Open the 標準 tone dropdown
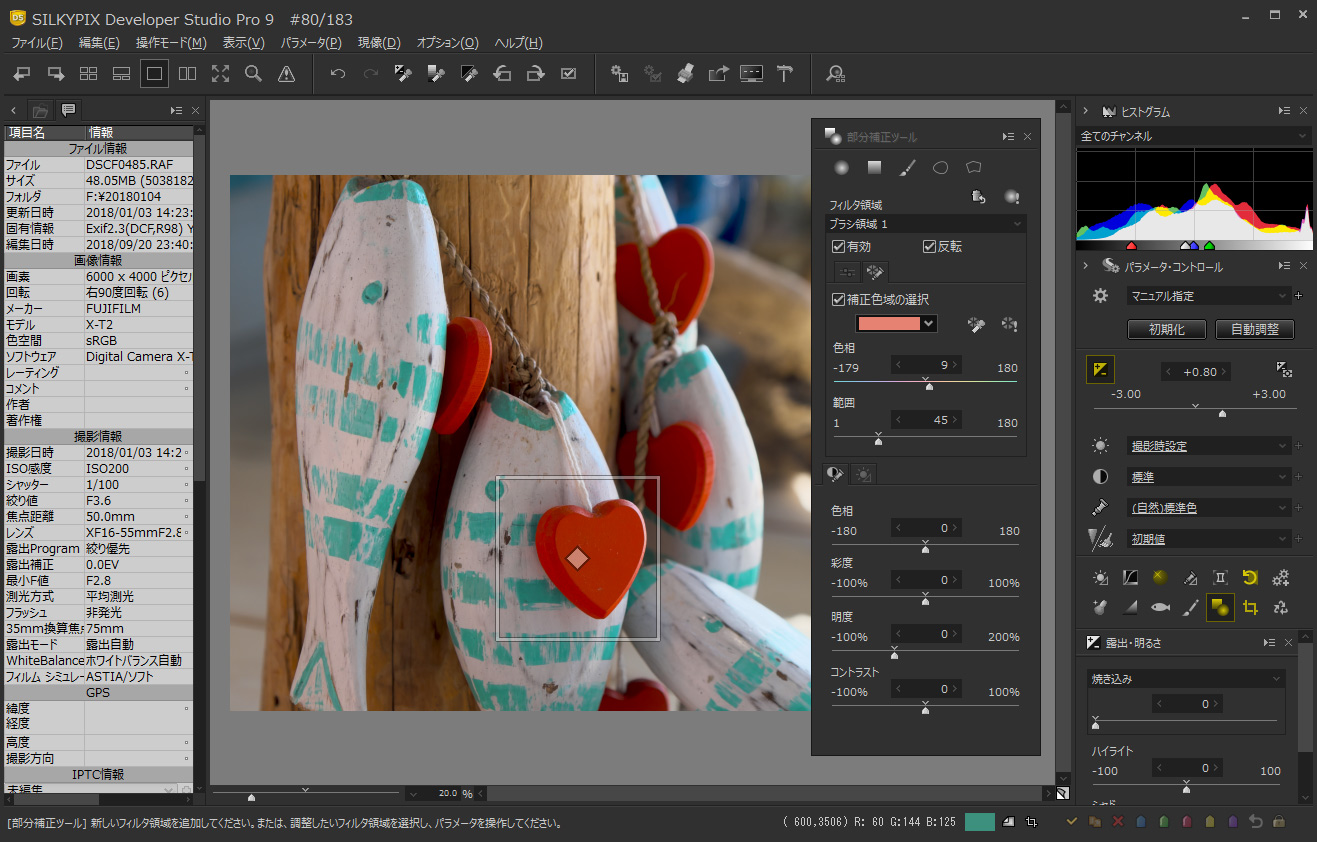Viewport: 1317px width, 842px height. pyautogui.click(x=1209, y=477)
